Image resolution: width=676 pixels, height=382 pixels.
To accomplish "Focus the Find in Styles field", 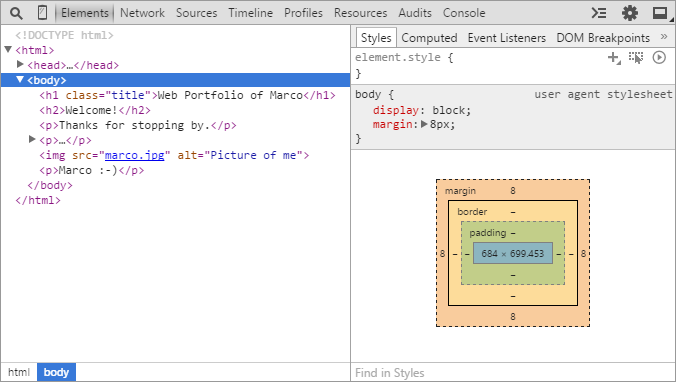I will click(513, 373).
